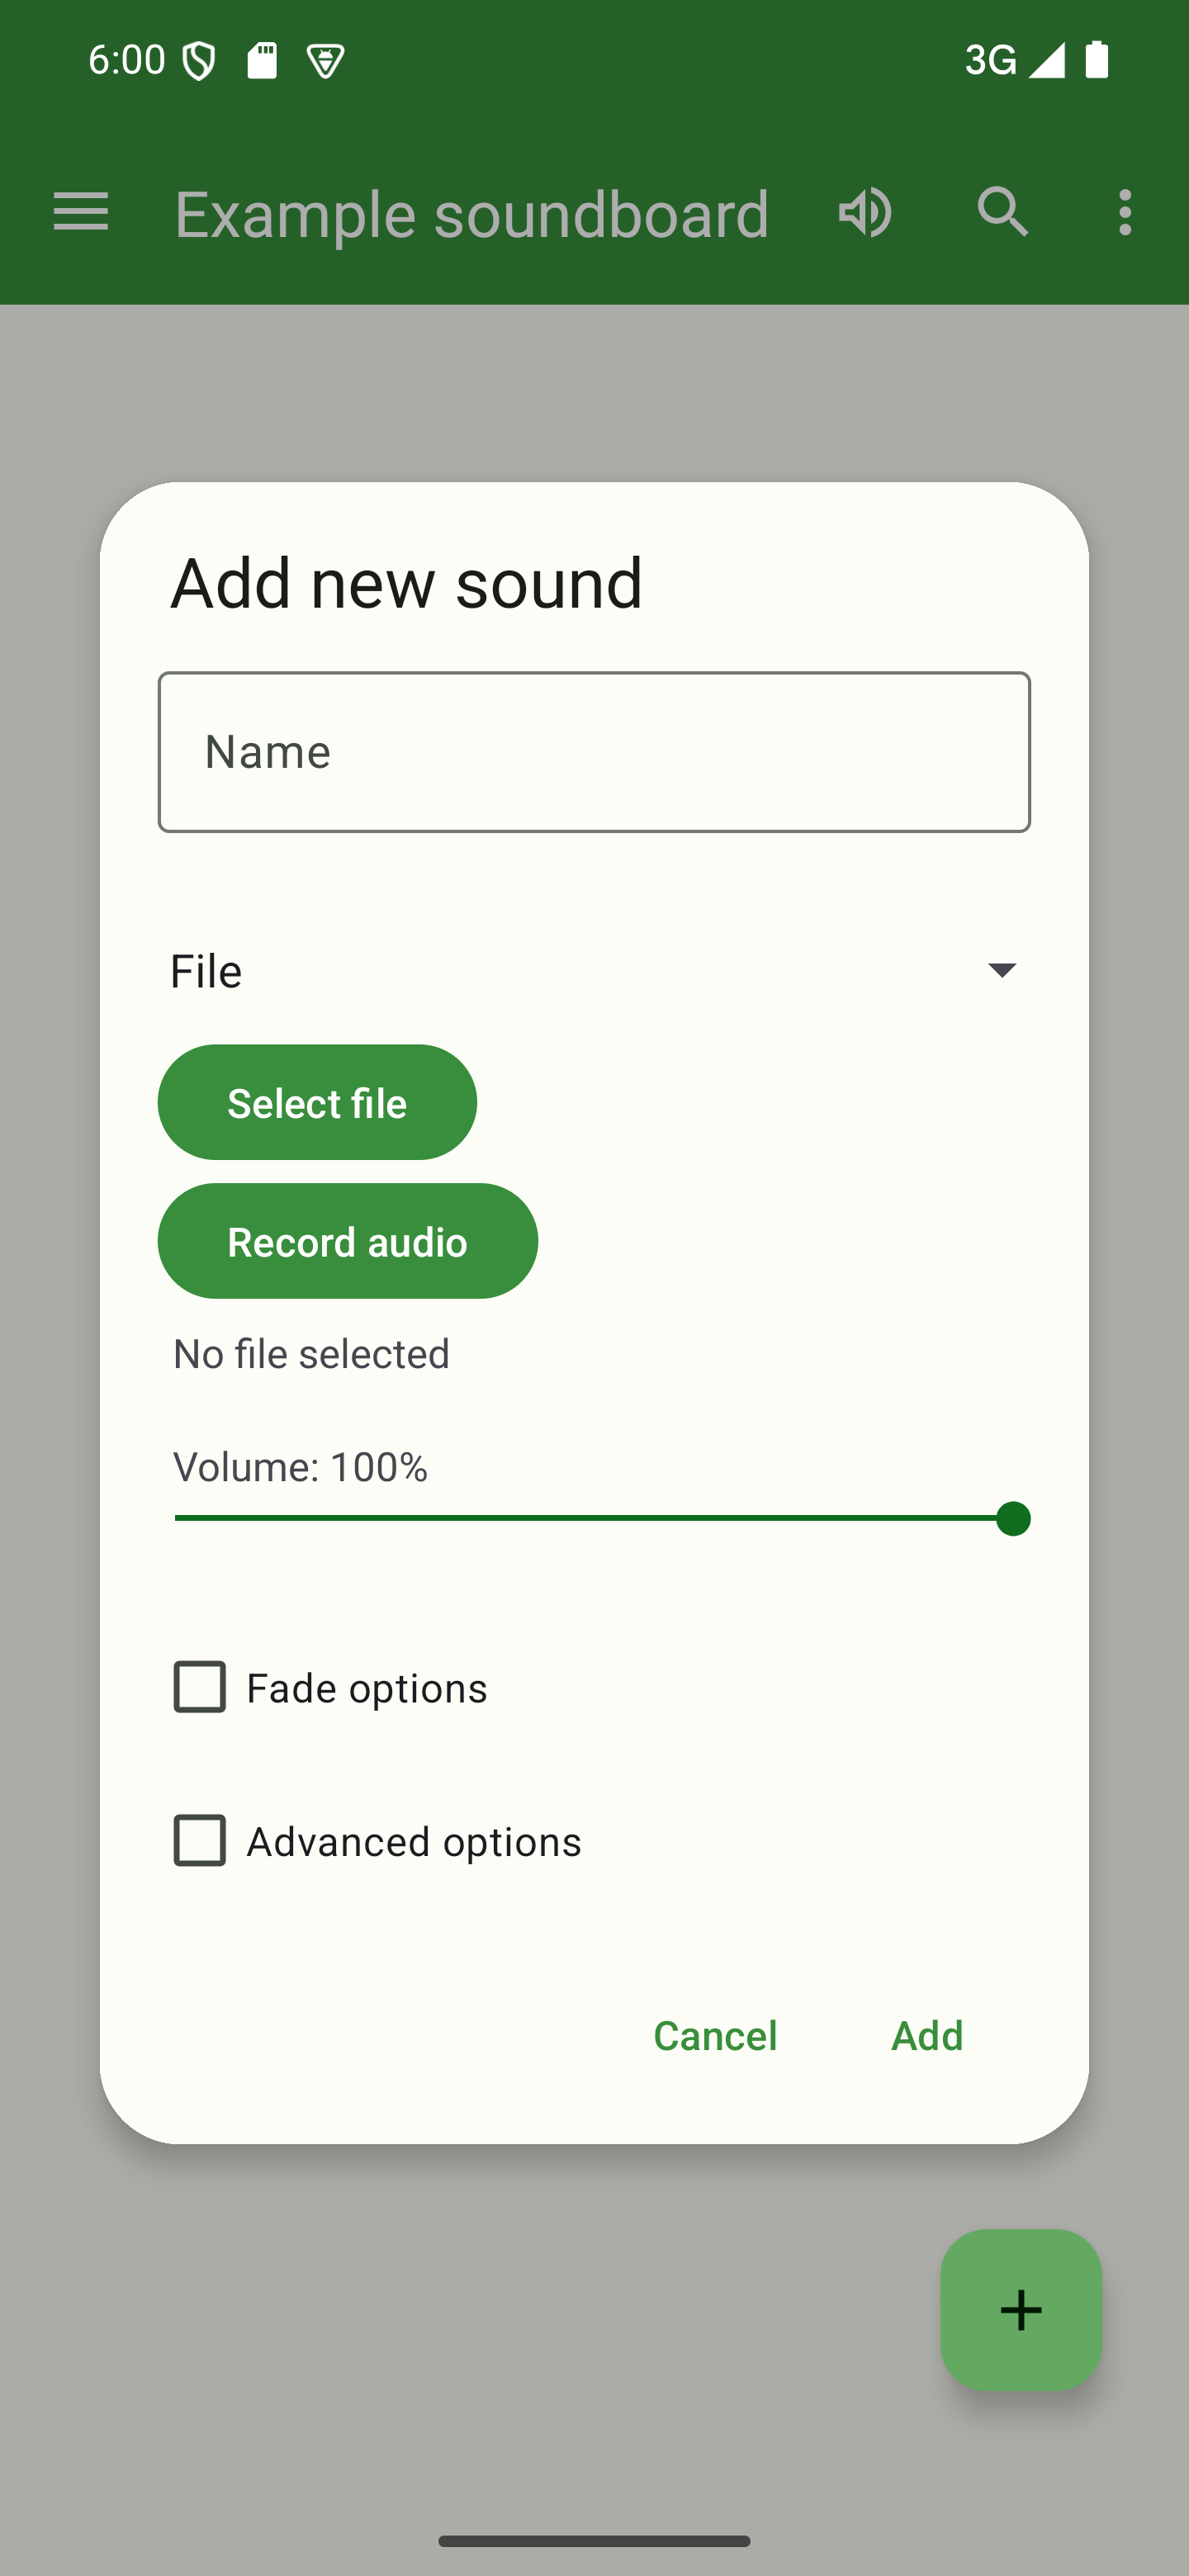Confirm with the Add button
Viewport: 1189px width, 2576px height.
pyautogui.click(x=926, y=2035)
